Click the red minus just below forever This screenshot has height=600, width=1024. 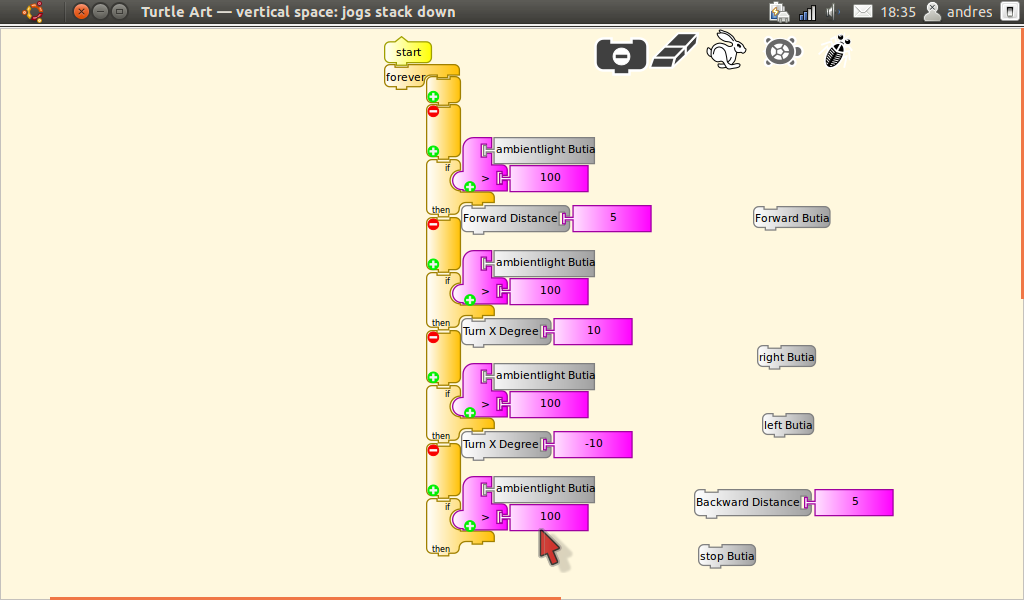point(433,112)
